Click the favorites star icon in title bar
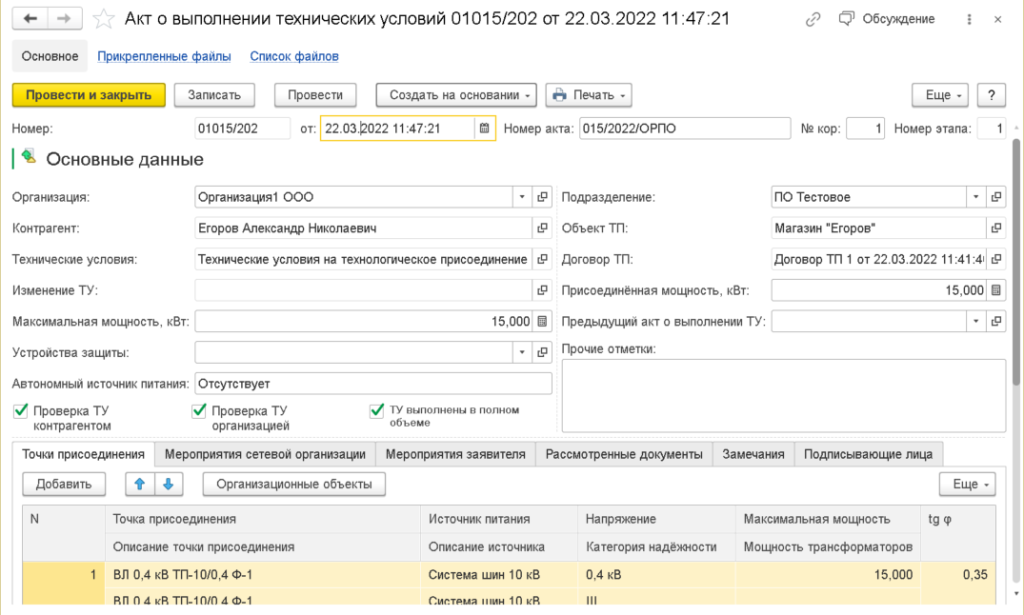The image size is (1024, 615). 103,19
